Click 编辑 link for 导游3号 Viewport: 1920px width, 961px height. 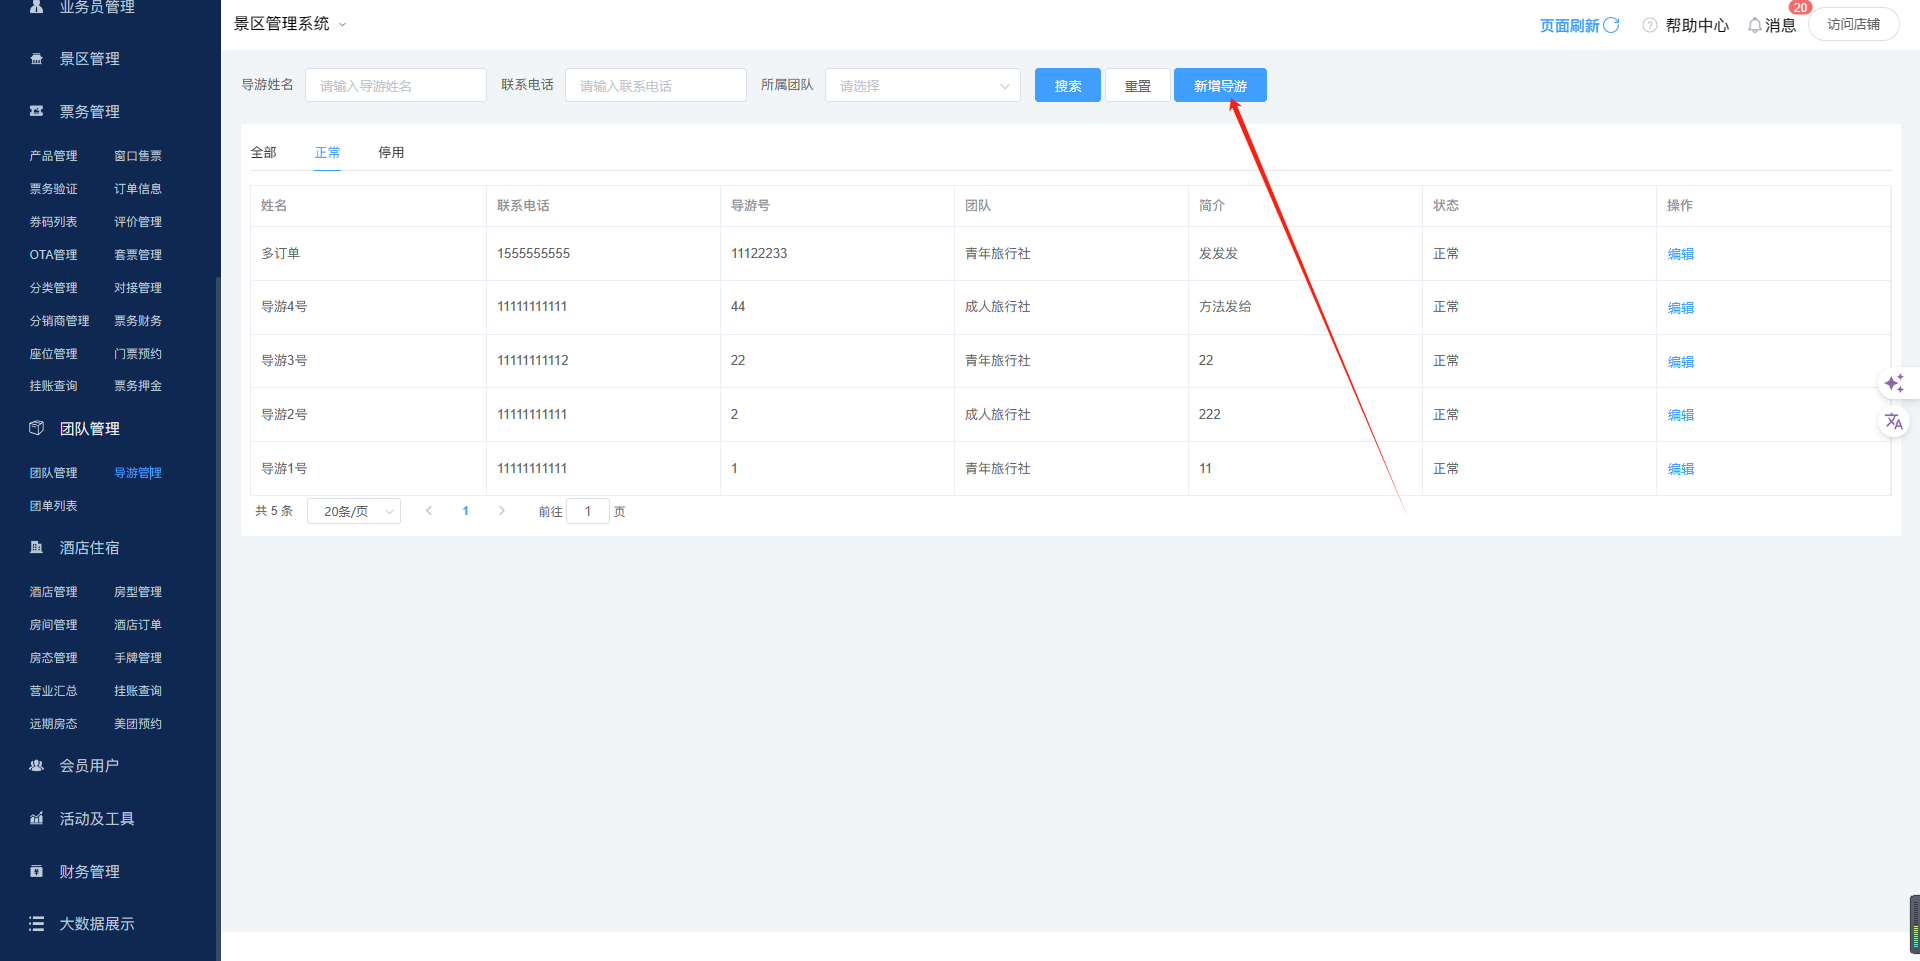[x=1680, y=362]
